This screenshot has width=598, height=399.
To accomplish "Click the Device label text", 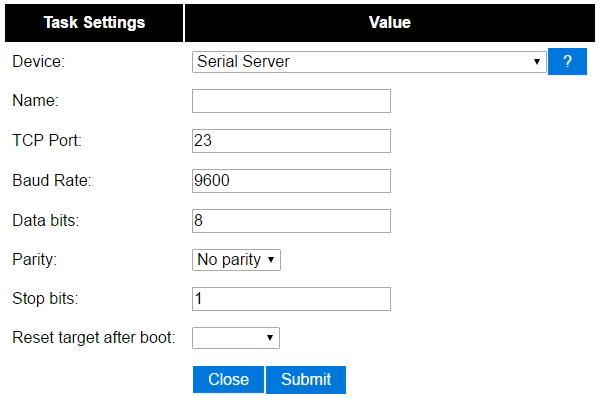I will pyautogui.click(x=39, y=61).
